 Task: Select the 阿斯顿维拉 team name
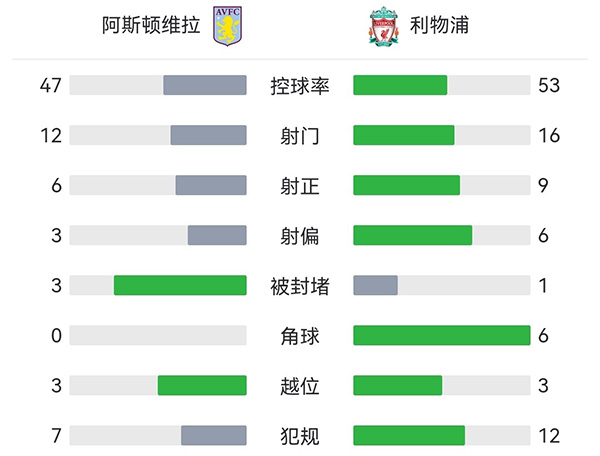(x=153, y=27)
